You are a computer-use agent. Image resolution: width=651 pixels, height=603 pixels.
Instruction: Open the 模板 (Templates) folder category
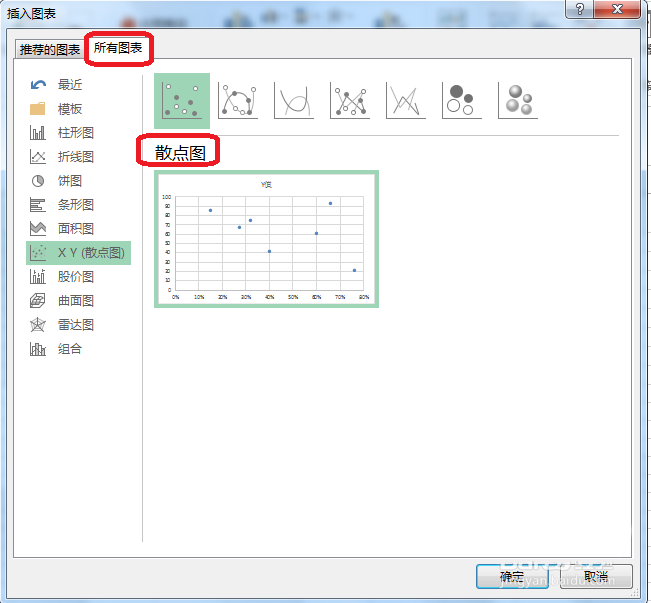69,109
